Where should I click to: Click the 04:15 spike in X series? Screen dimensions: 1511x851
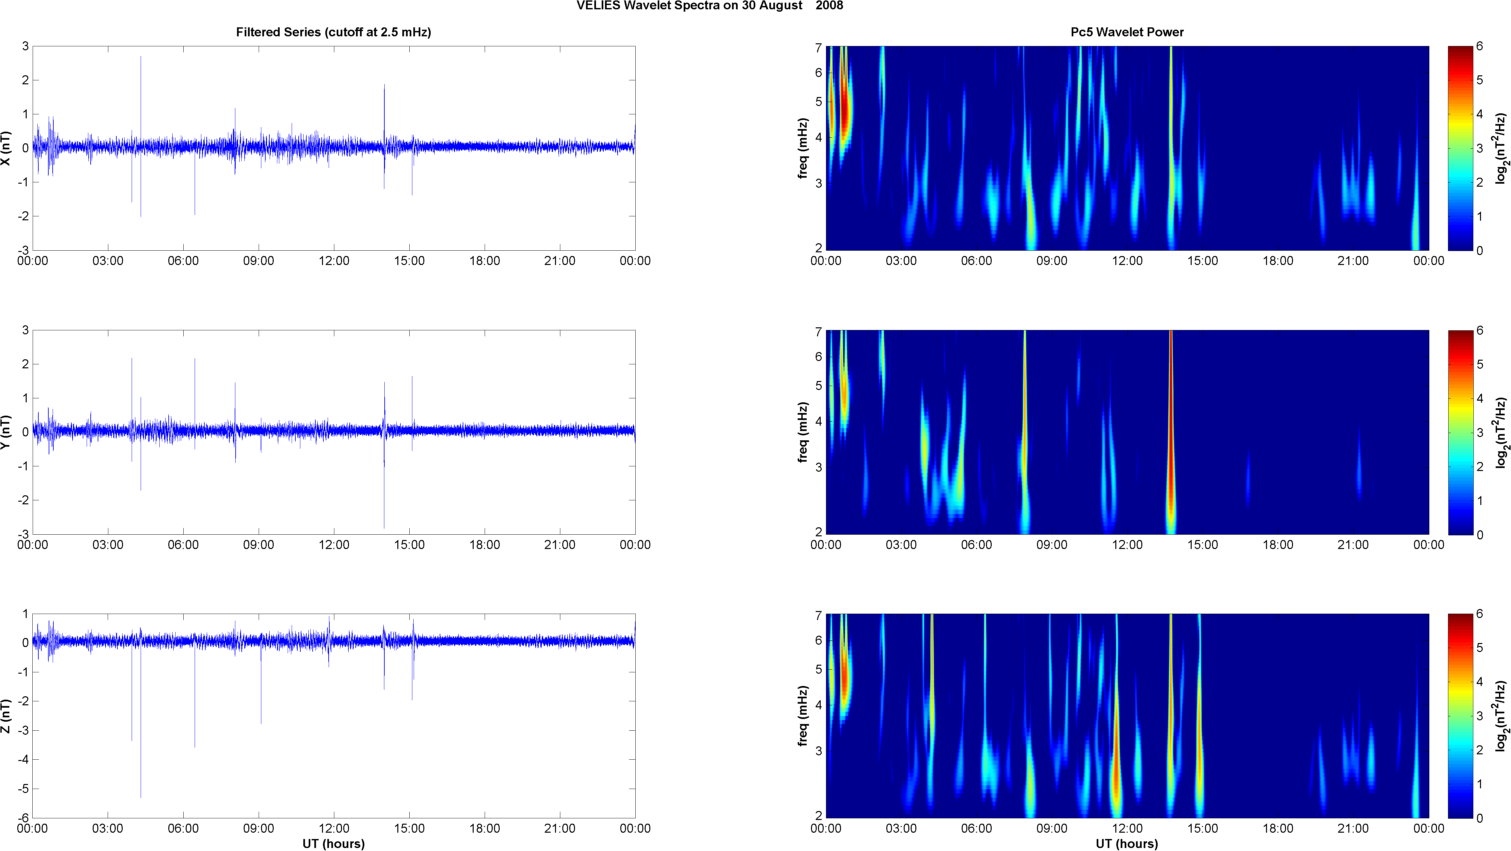141,136
